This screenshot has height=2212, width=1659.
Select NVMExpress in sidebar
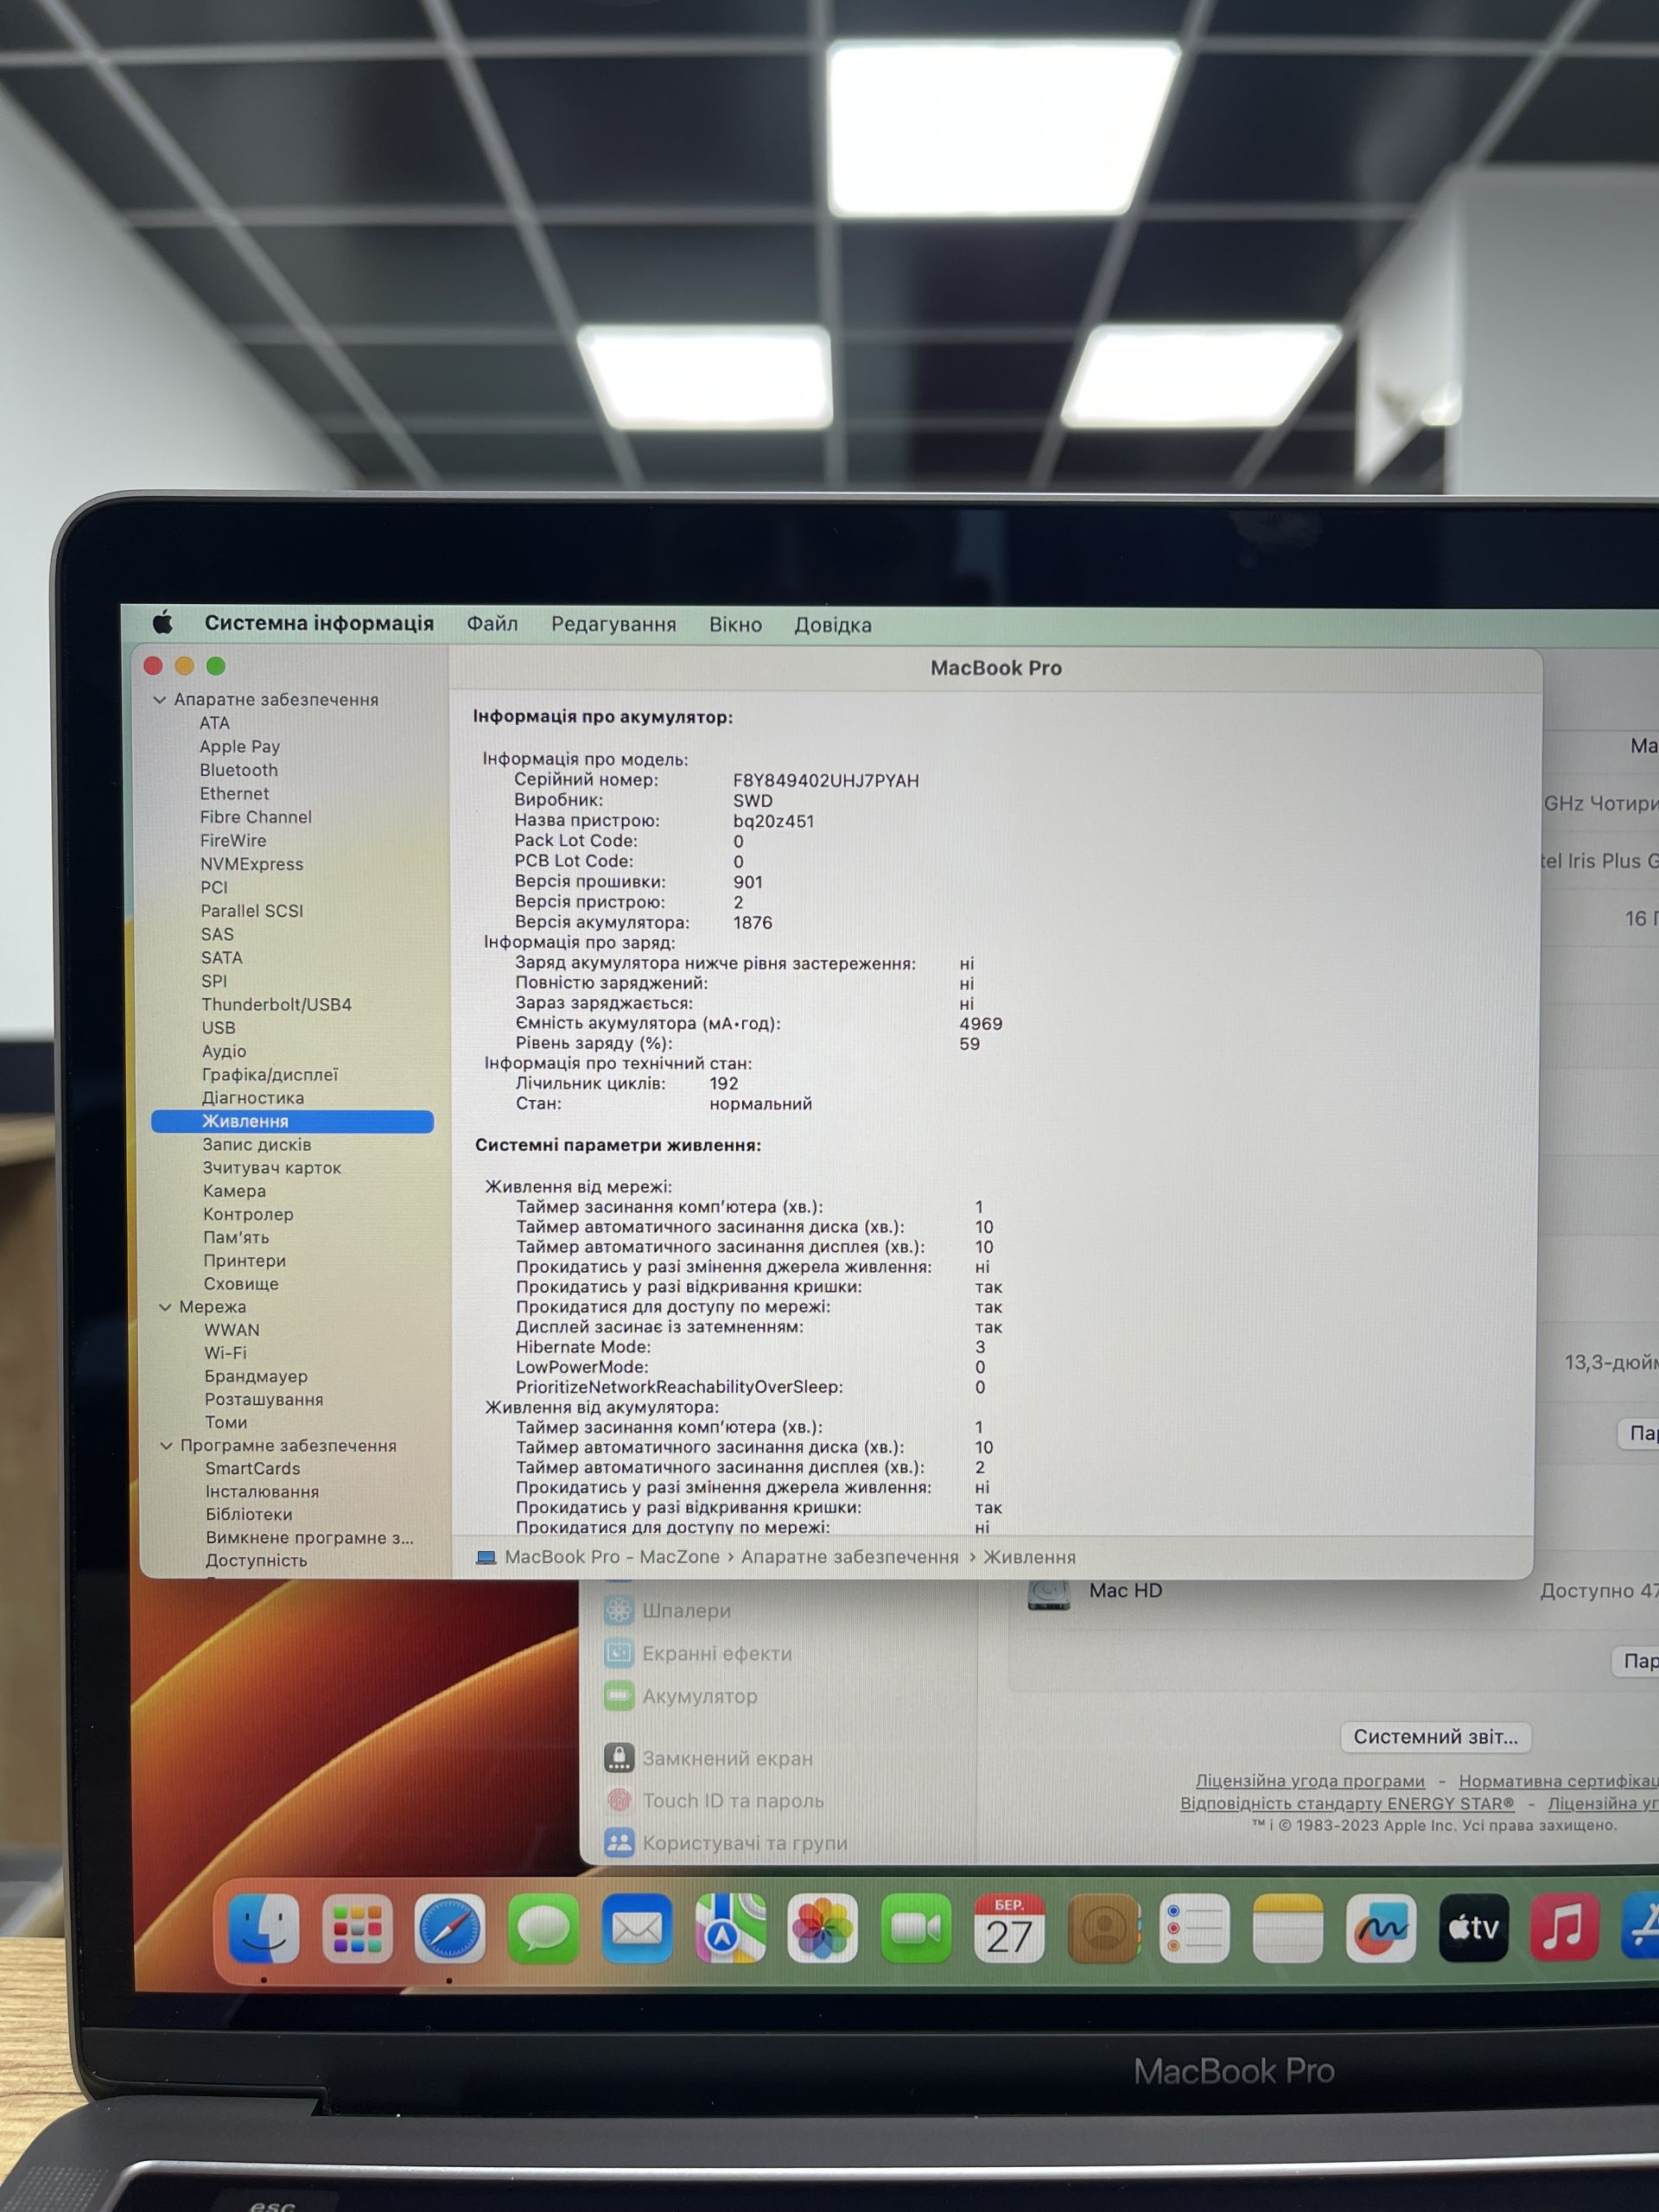tap(251, 864)
